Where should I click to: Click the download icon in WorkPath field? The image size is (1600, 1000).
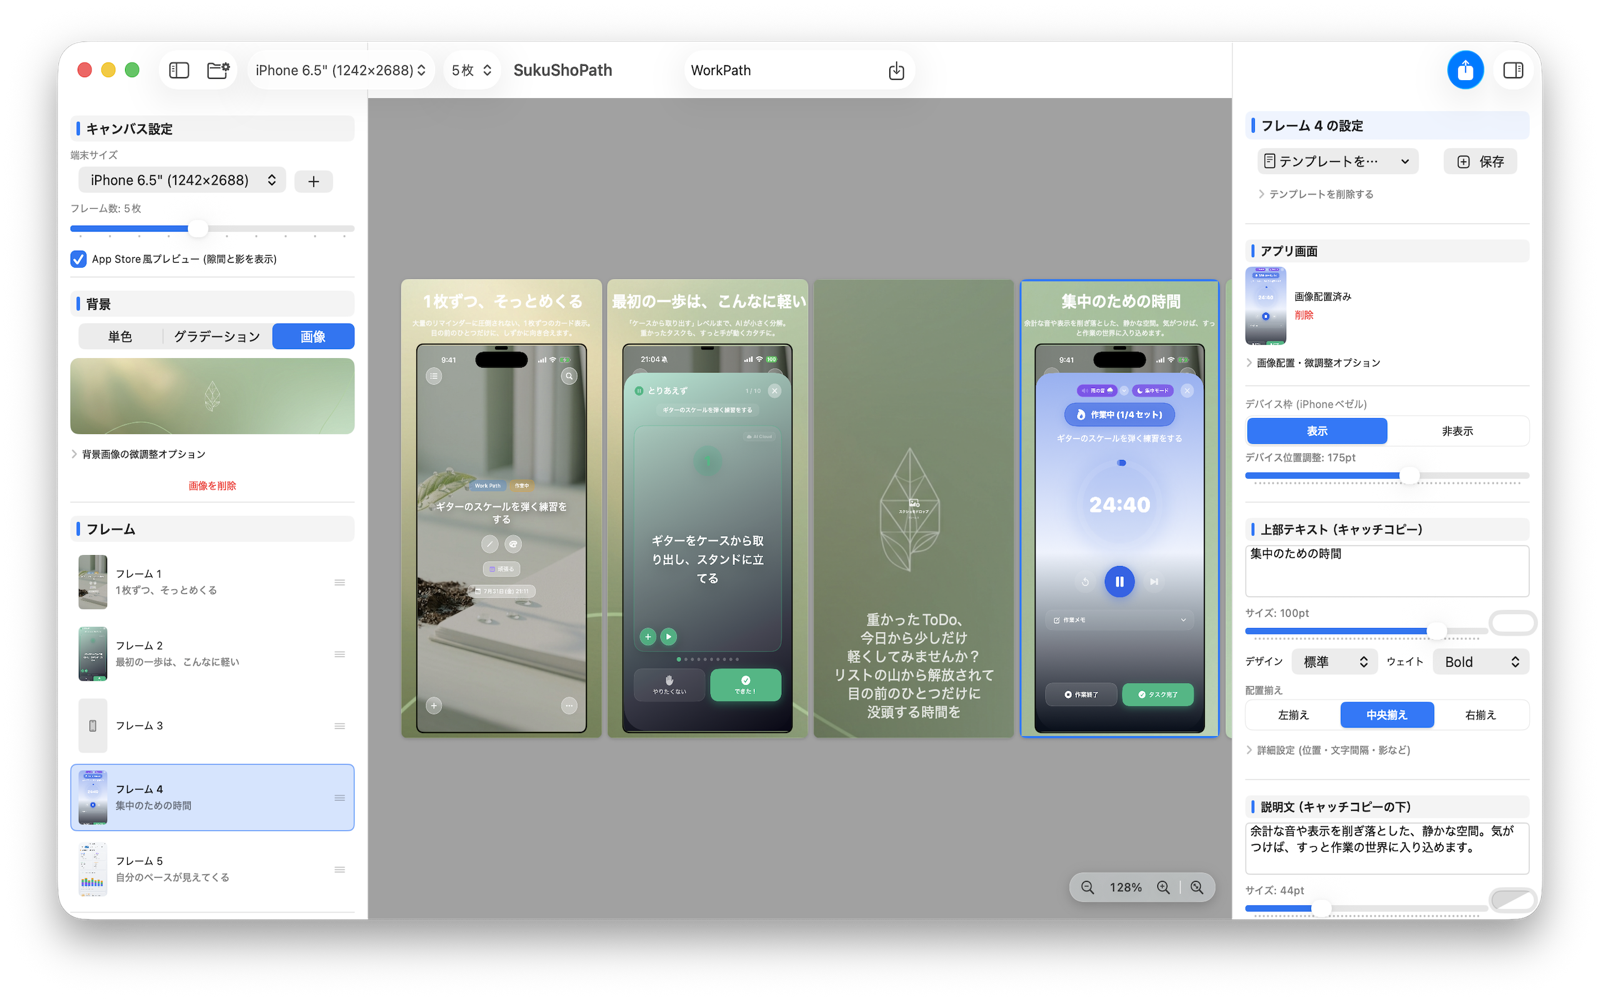[896, 70]
